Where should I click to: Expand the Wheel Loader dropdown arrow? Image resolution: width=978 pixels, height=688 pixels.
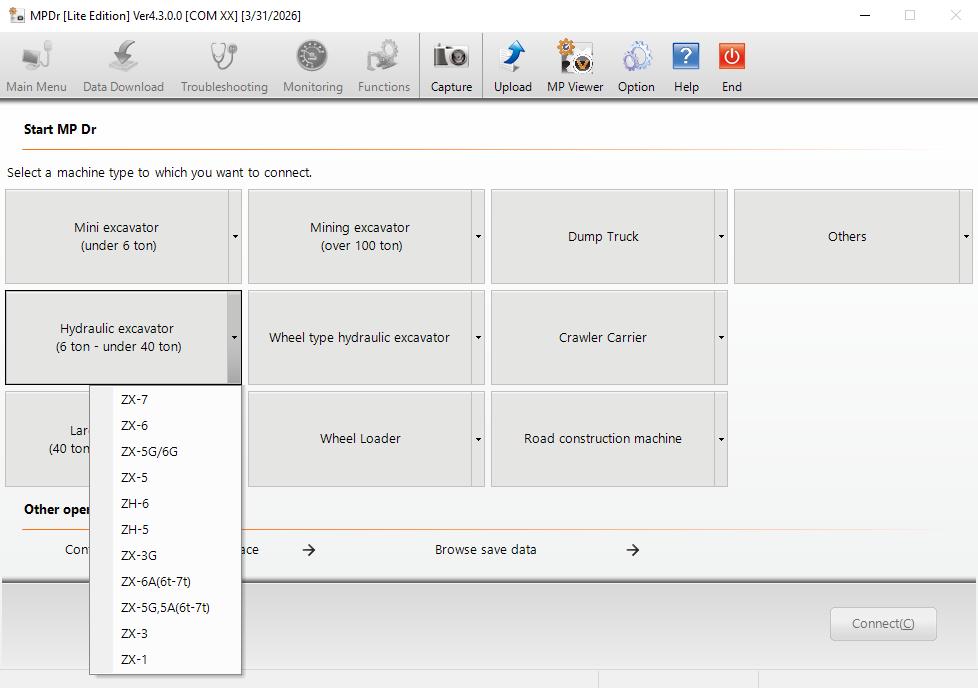(x=478, y=439)
